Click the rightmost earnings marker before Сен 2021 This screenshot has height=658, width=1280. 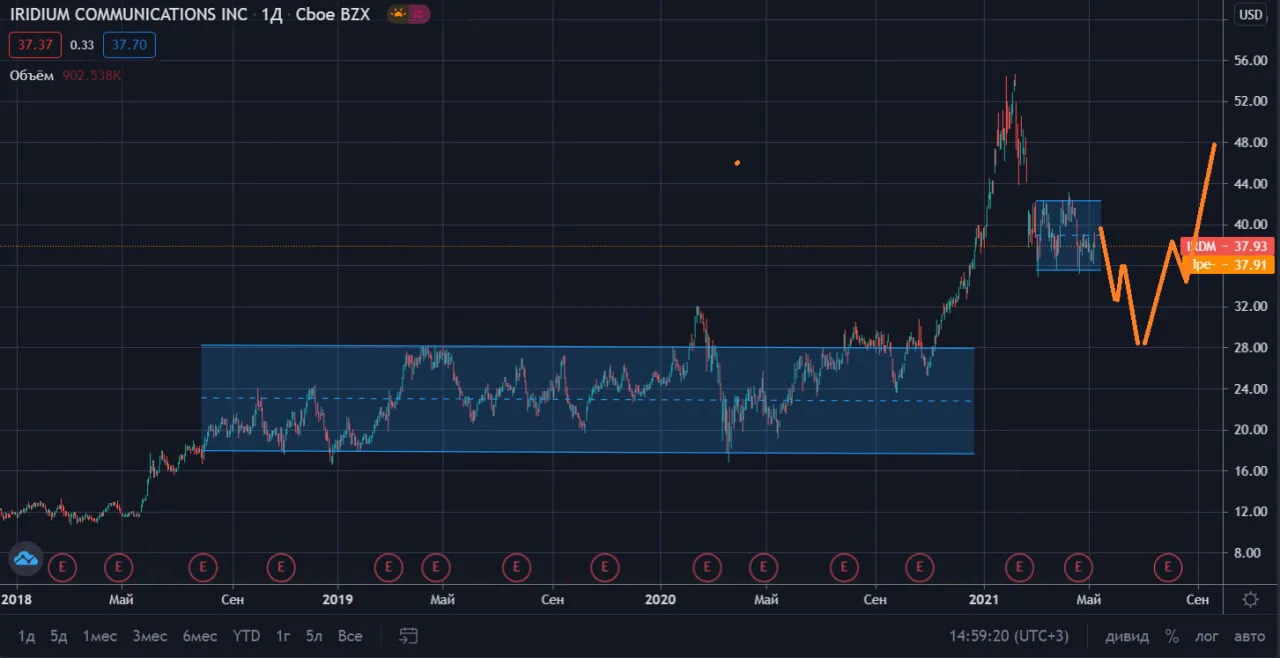(1167, 567)
